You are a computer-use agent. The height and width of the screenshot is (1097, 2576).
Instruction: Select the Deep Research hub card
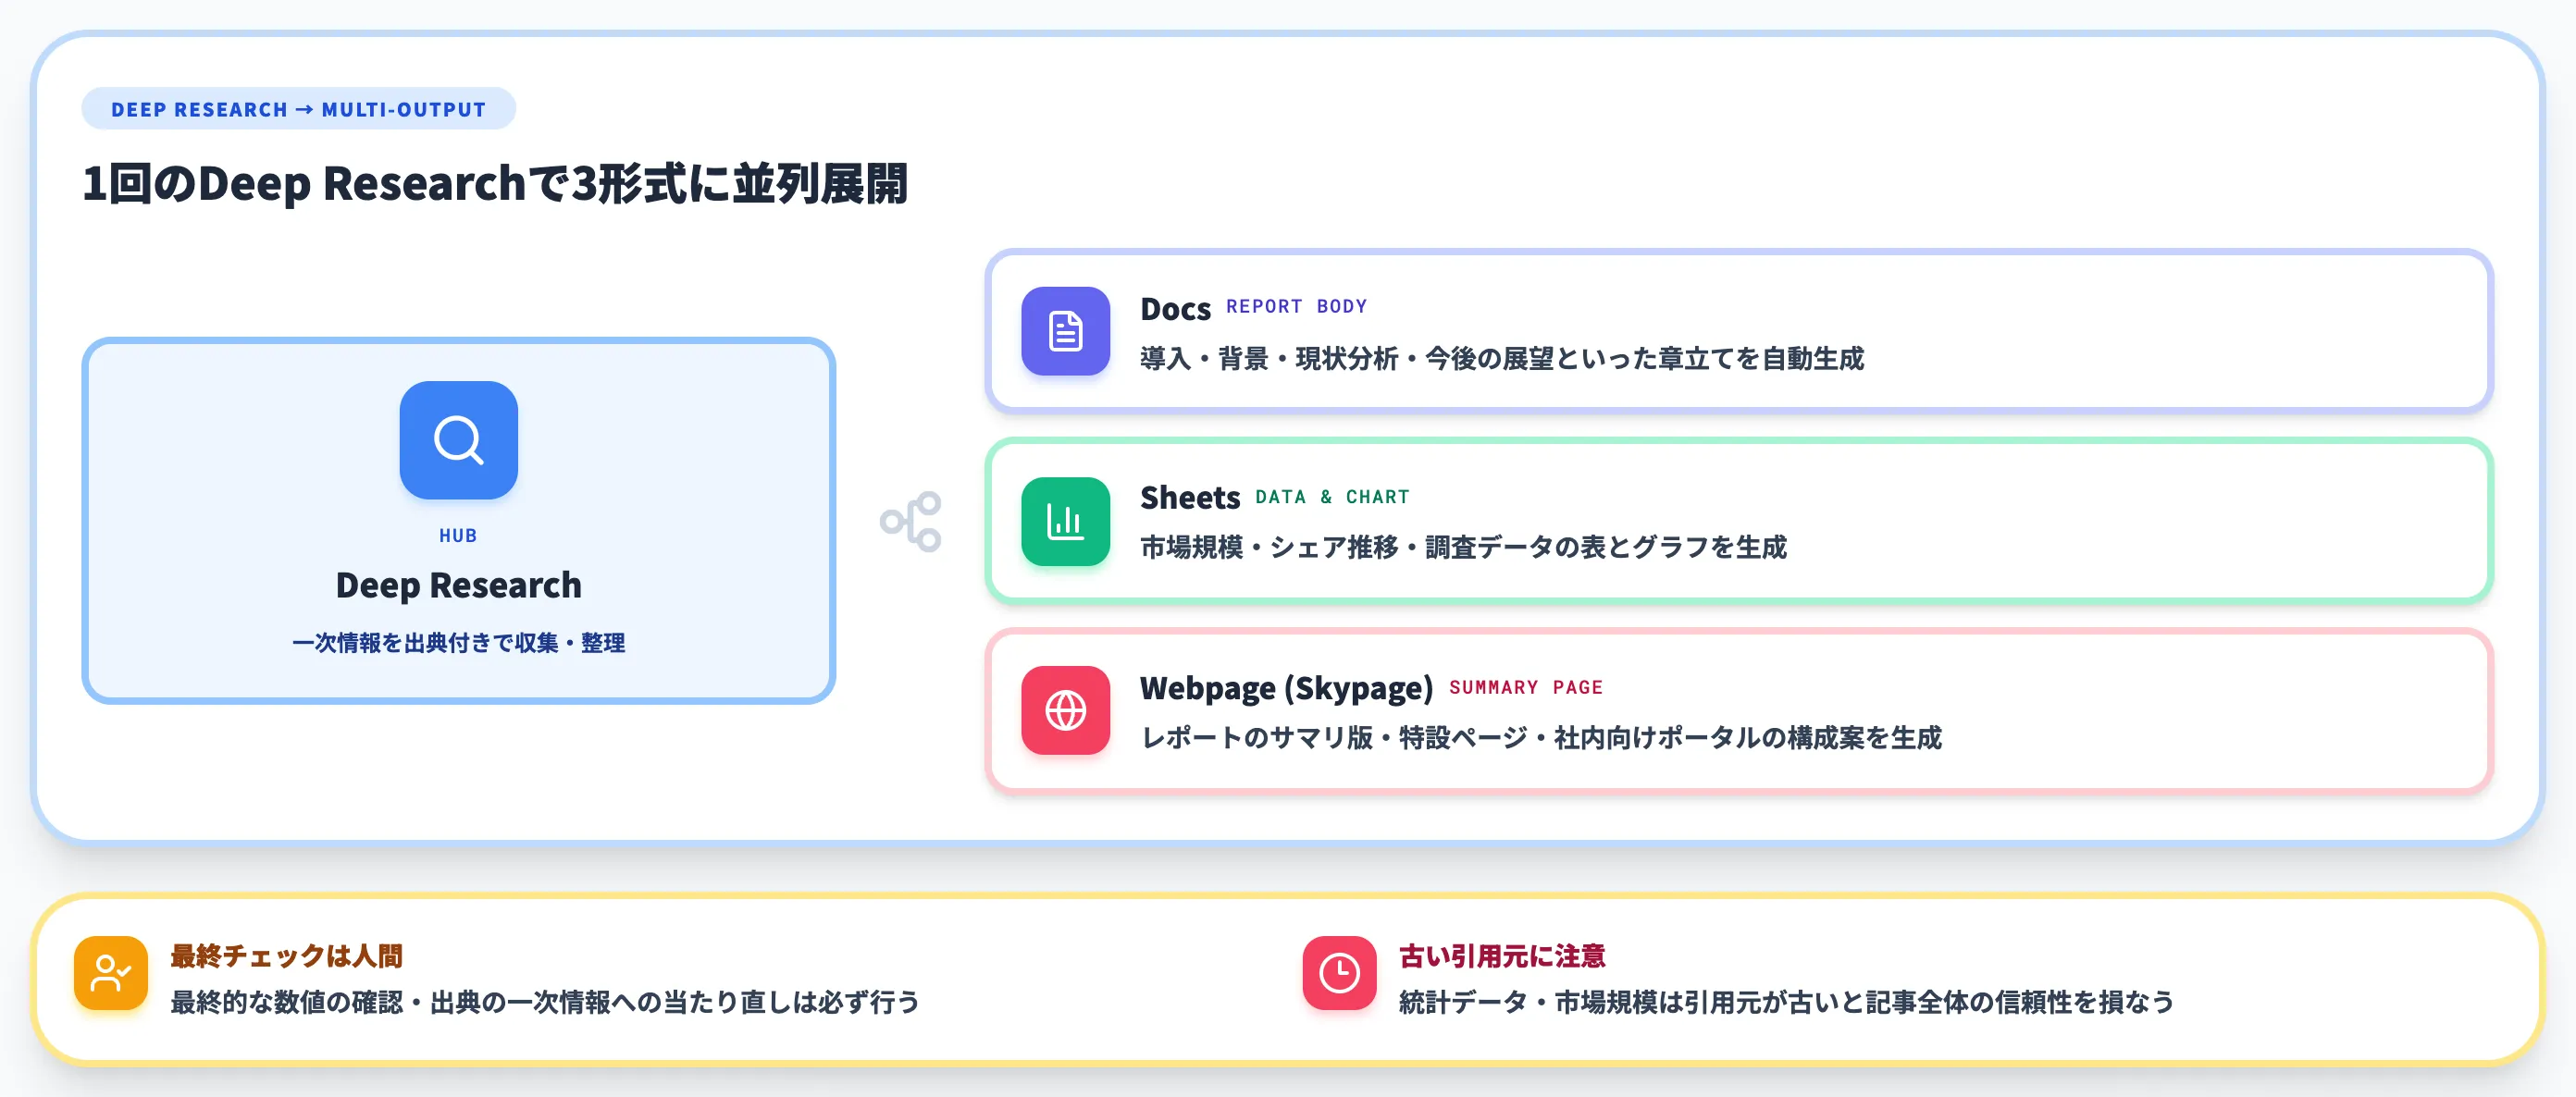[459, 521]
